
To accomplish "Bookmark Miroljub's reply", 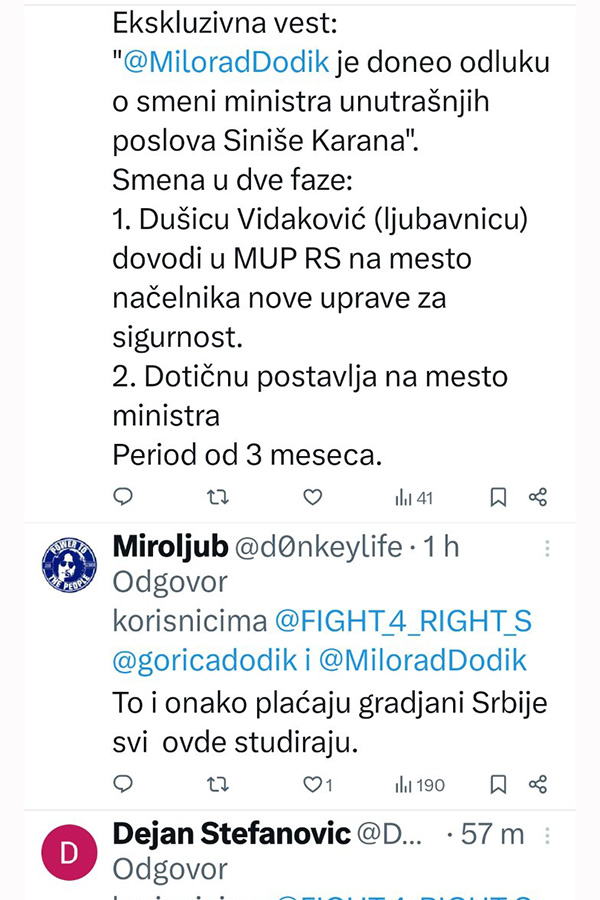I will point(498,785).
